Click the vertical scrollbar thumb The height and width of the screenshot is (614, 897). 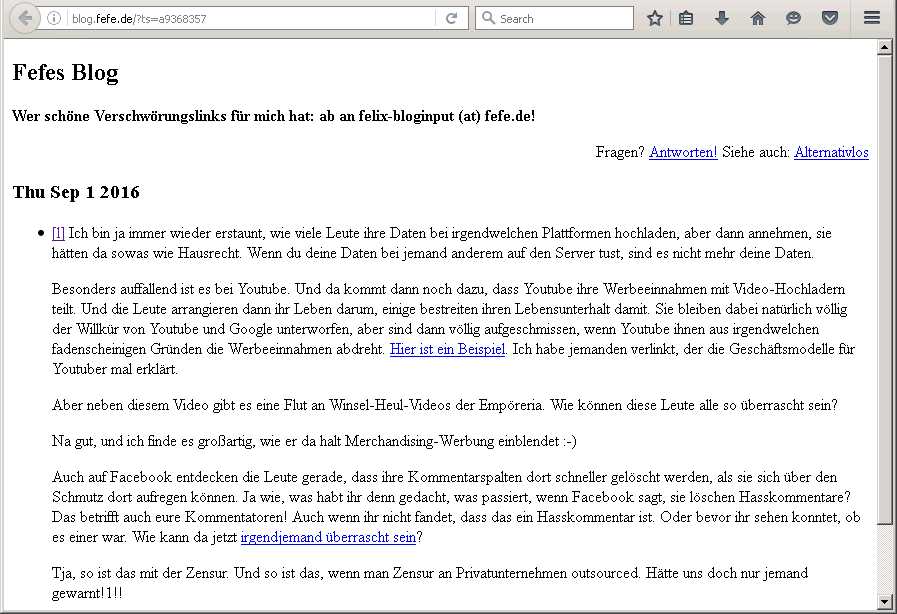point(885,290)
